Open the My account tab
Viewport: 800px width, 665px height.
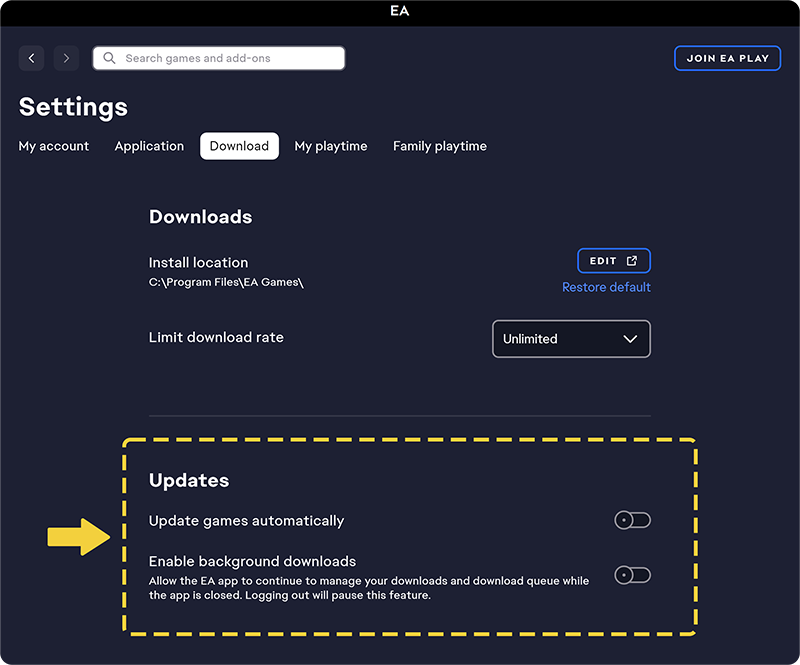(x=54, y=146)
